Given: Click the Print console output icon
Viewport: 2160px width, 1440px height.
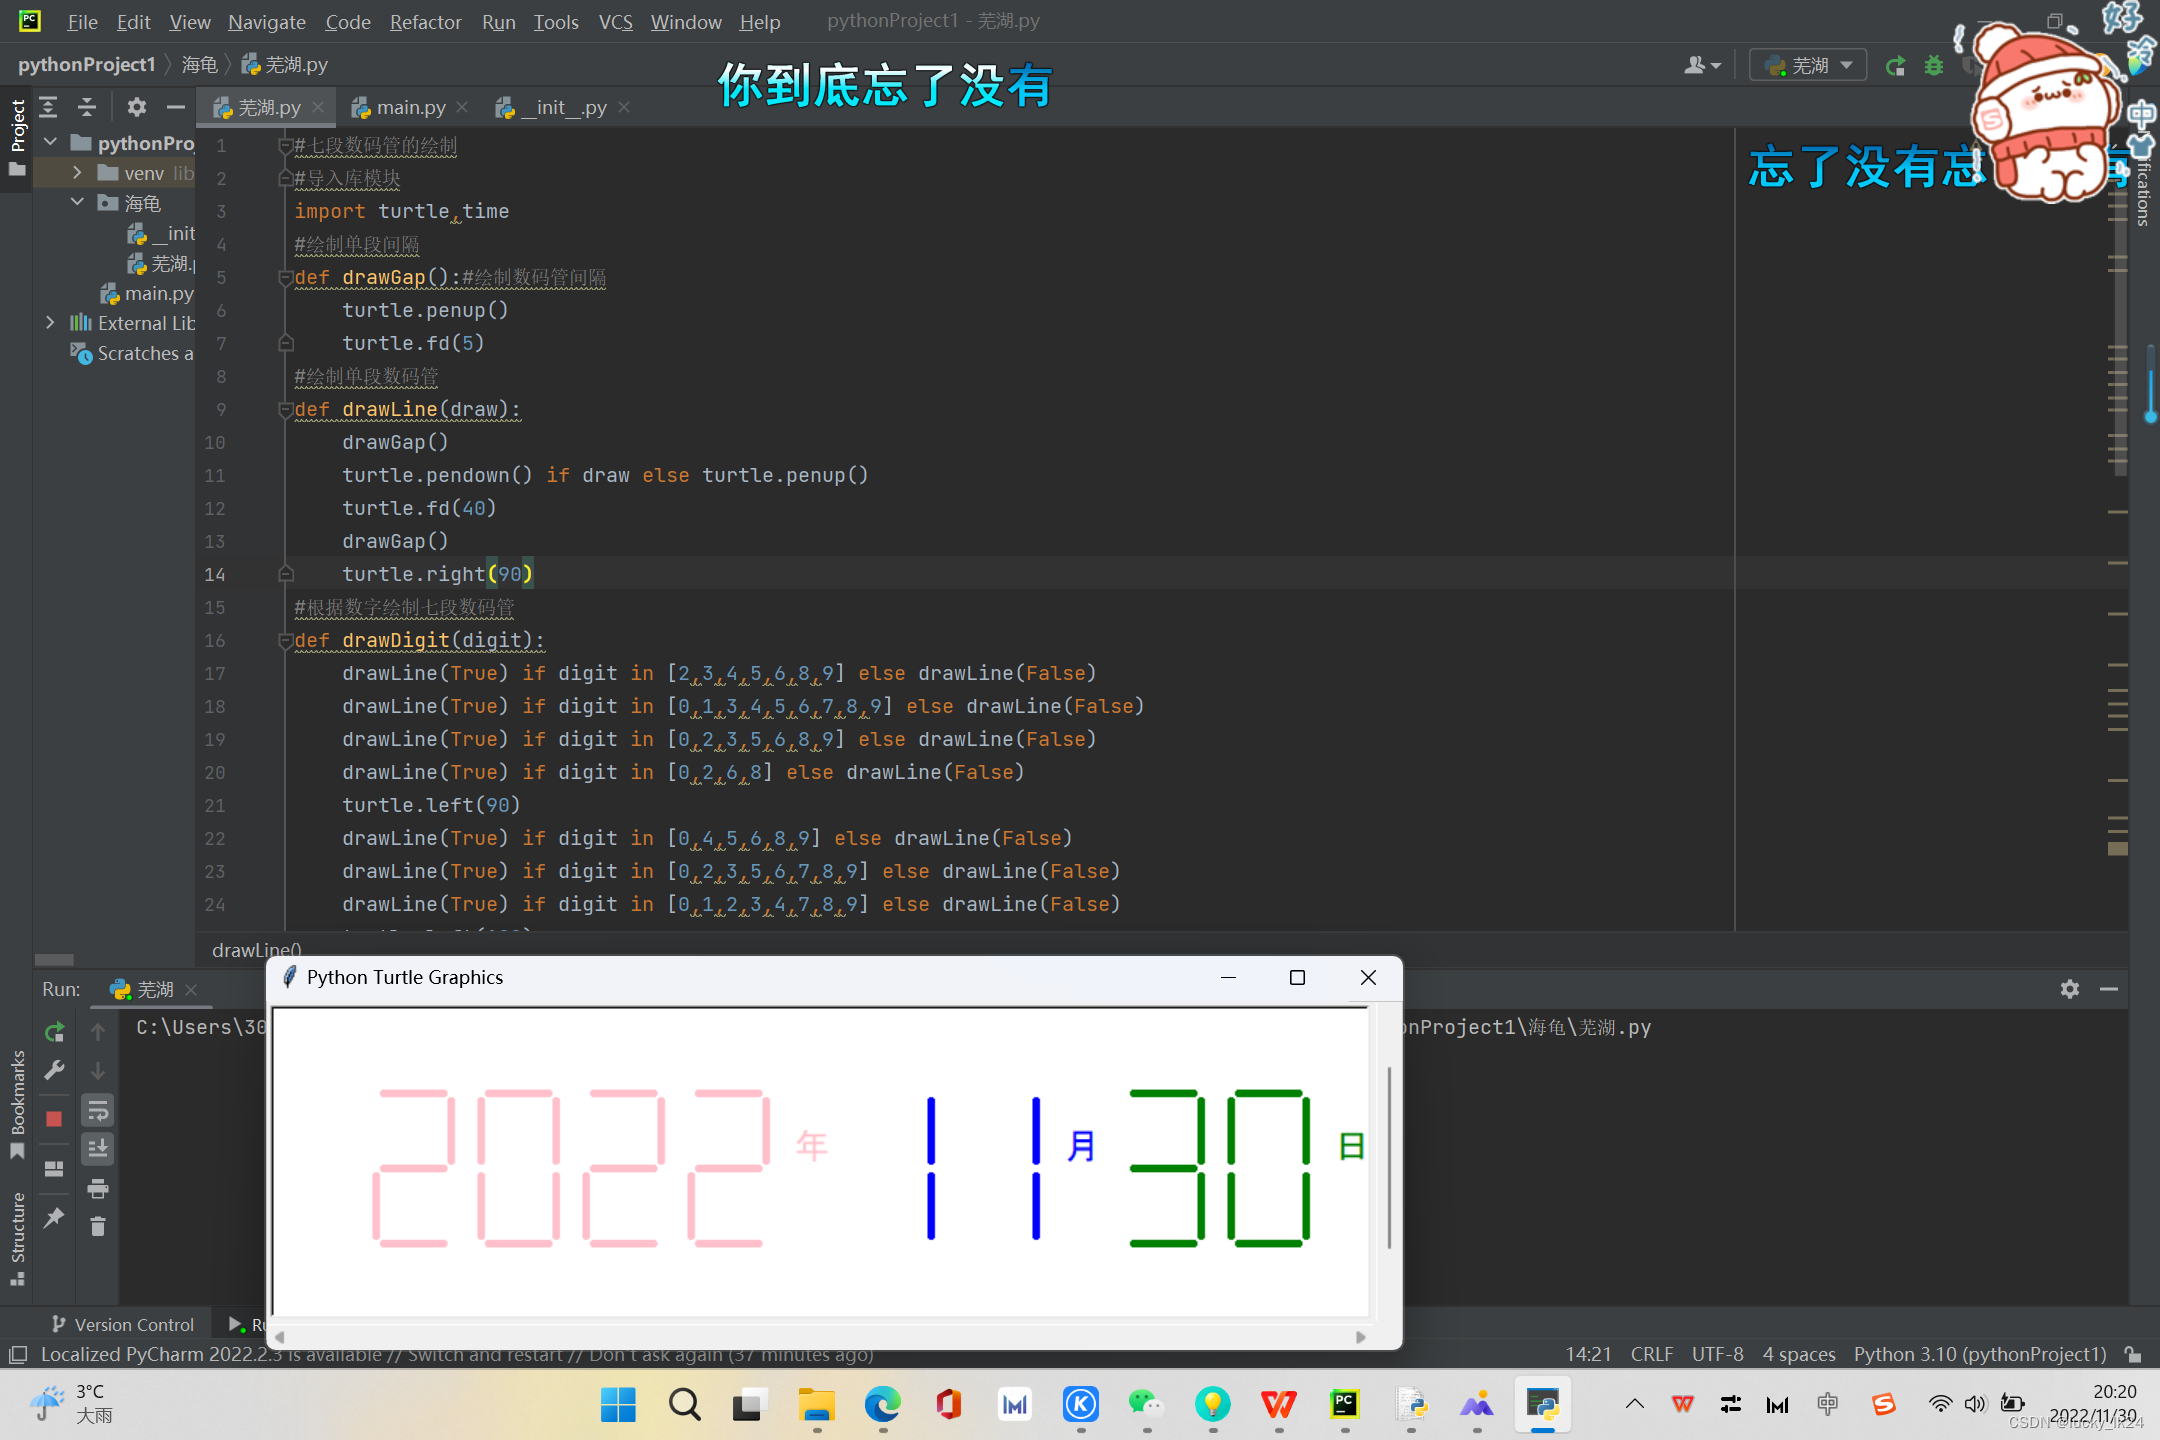Looking at the screenshot, I should click(98, 1188).
